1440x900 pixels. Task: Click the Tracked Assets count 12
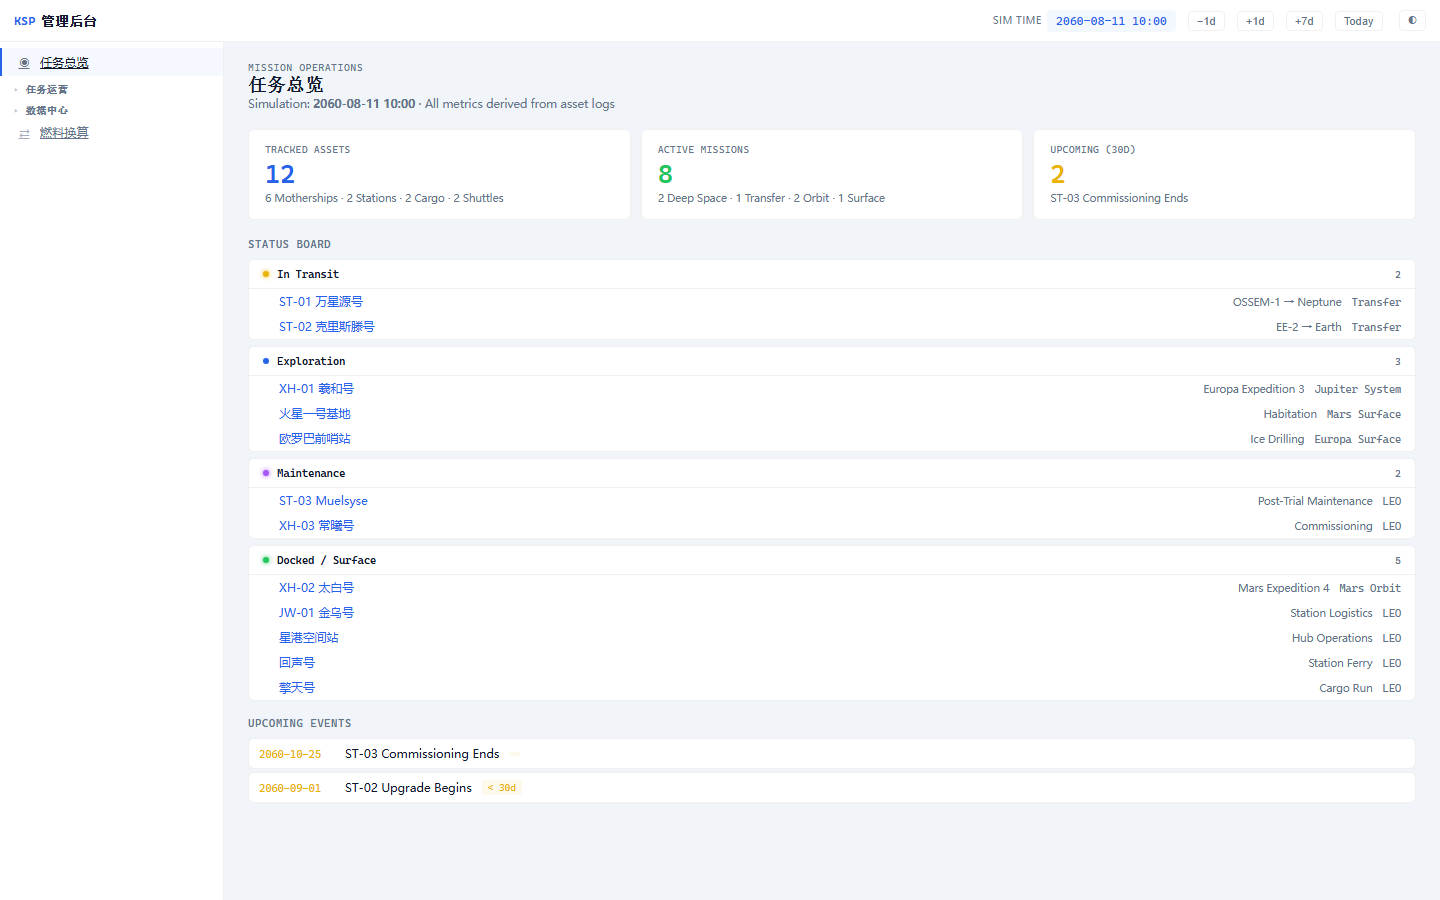(x=280, y=174)
